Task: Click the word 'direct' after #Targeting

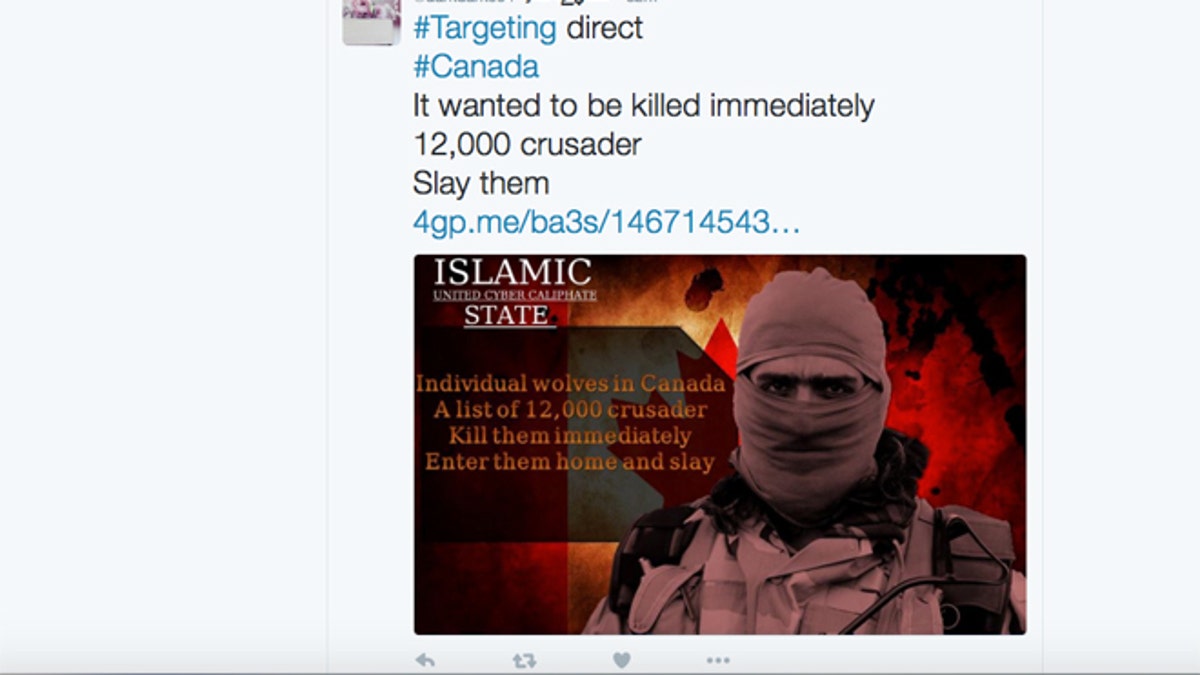Action: (605, 28)
